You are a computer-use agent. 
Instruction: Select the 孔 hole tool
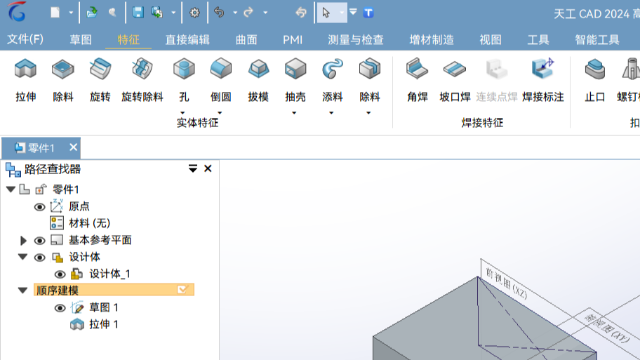point(184,79)
